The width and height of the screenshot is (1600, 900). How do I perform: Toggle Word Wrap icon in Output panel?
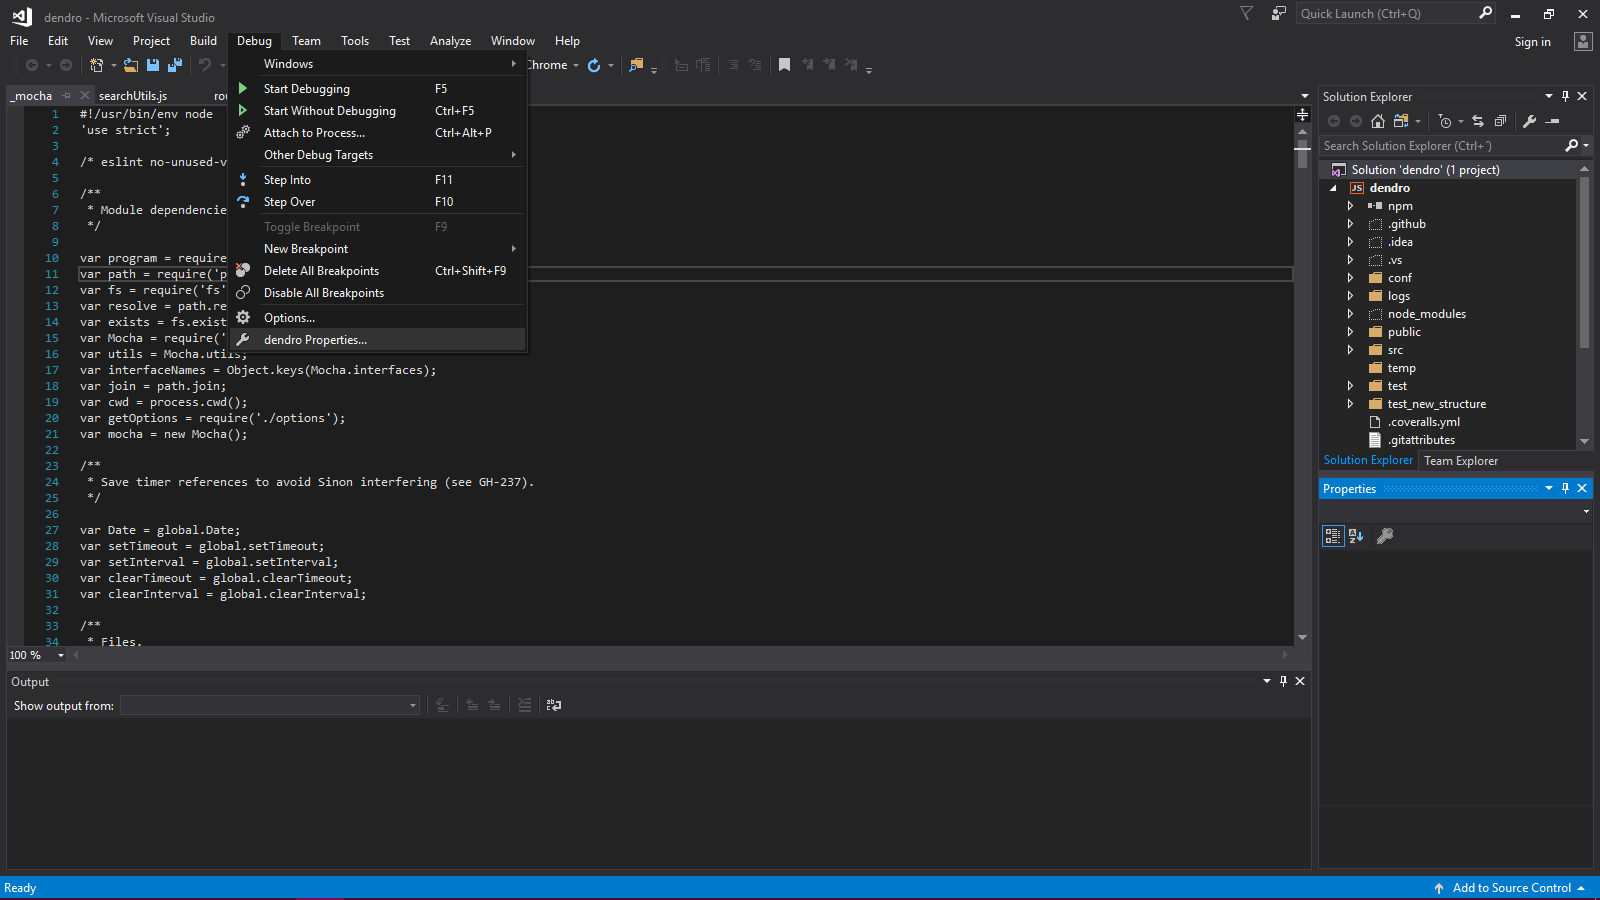click(553, 705)
